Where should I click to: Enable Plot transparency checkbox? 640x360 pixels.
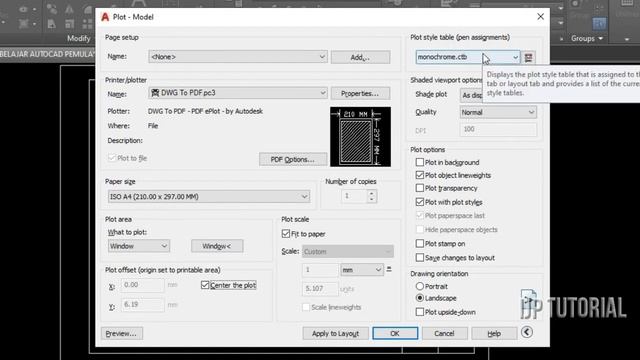[x=420, y=188]
